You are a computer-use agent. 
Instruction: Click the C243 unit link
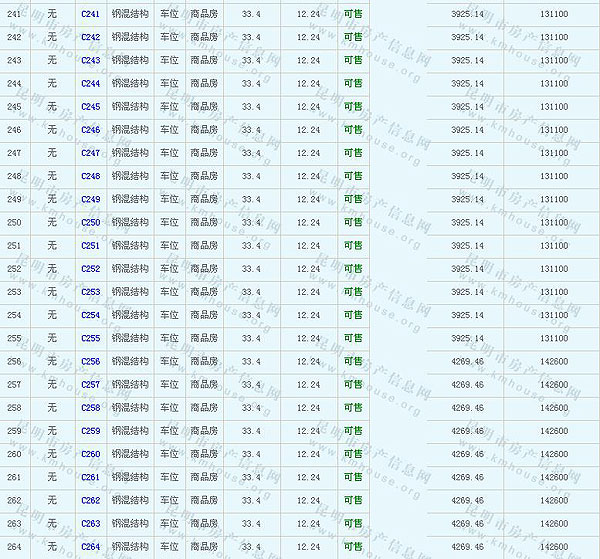coord(90,60)
